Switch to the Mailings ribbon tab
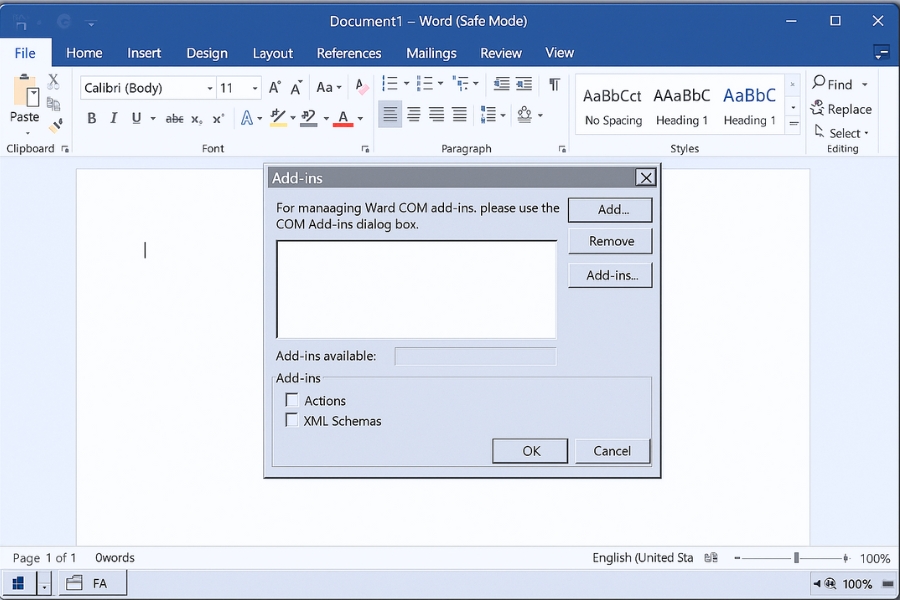 [431, 53]
